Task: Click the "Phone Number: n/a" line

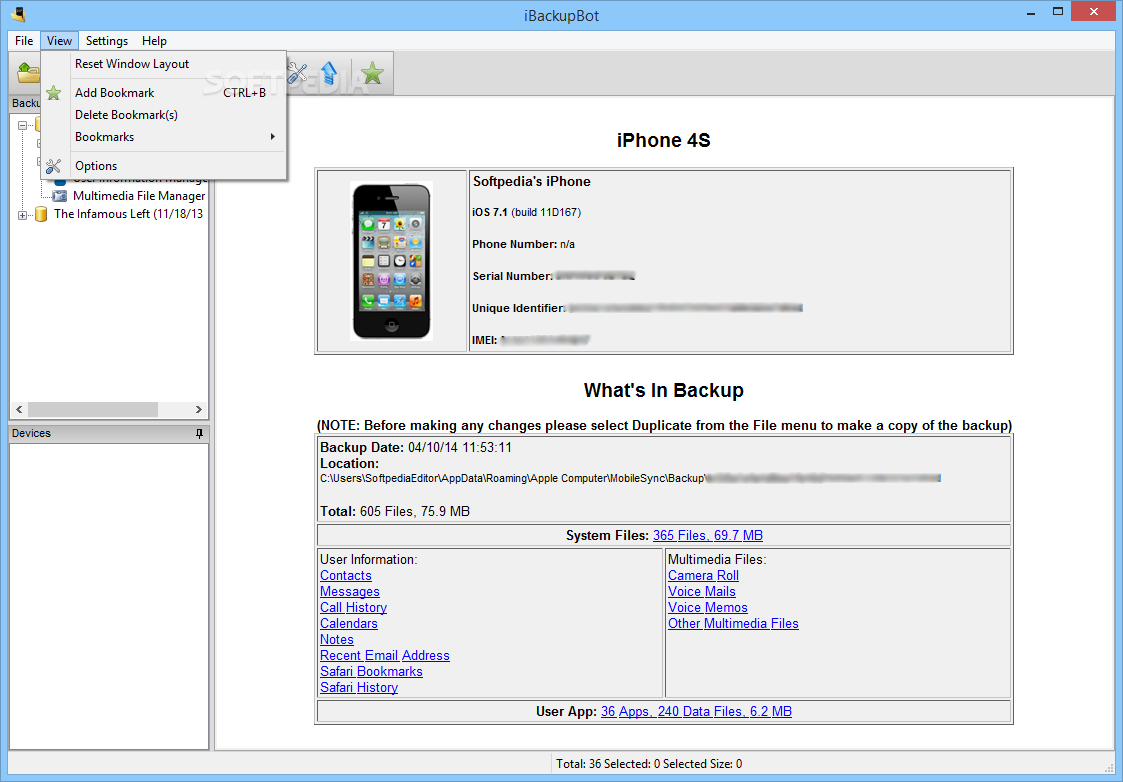Action: [524, 244]
